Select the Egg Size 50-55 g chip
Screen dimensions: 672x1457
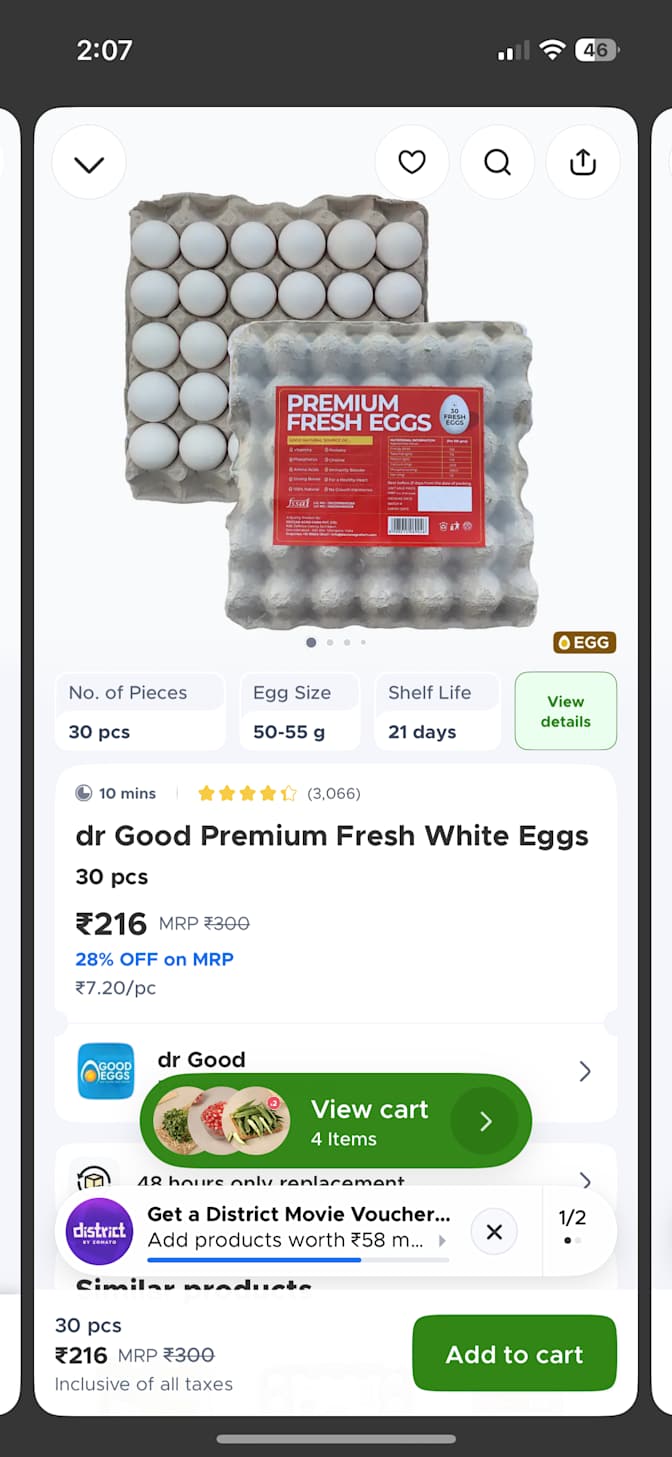300,711
